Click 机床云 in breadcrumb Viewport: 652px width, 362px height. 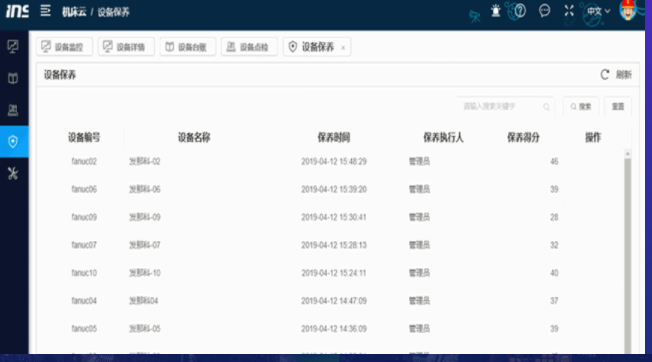pos(74,12)
